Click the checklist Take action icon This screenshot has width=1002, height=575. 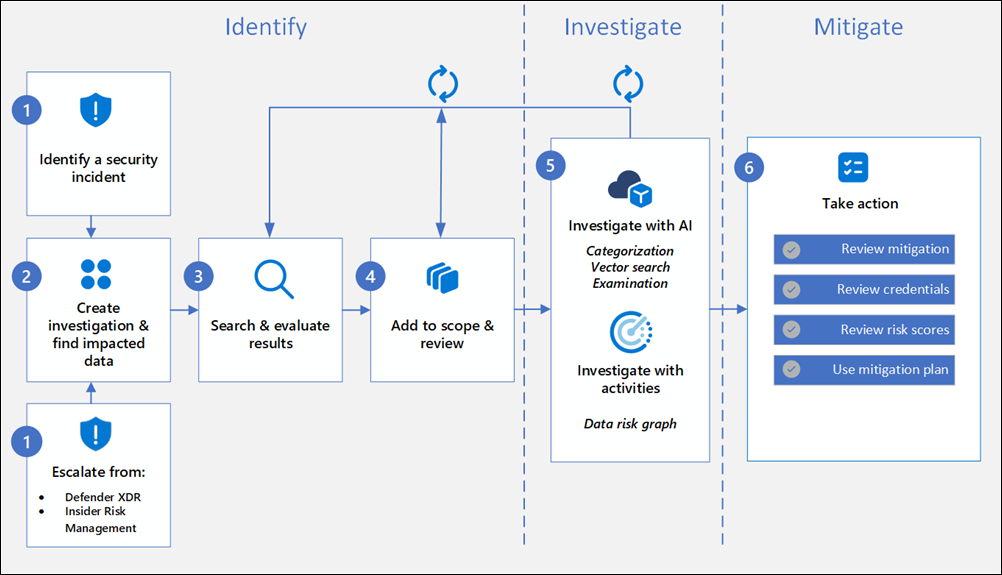pos(853,167)
